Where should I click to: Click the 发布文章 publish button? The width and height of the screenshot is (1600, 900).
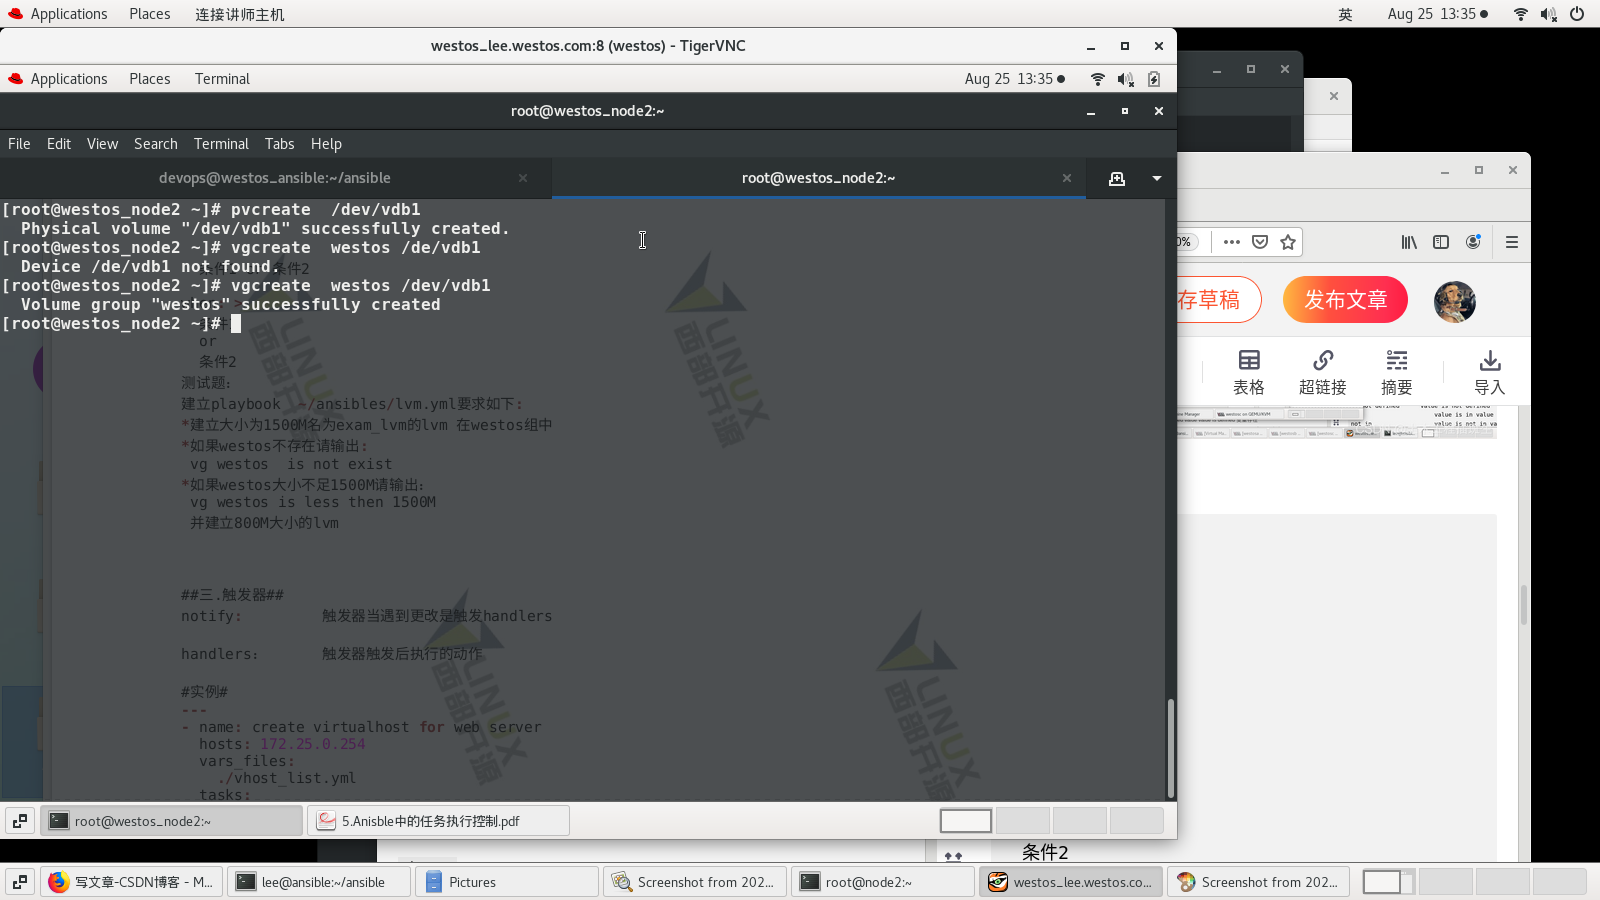1345,300
